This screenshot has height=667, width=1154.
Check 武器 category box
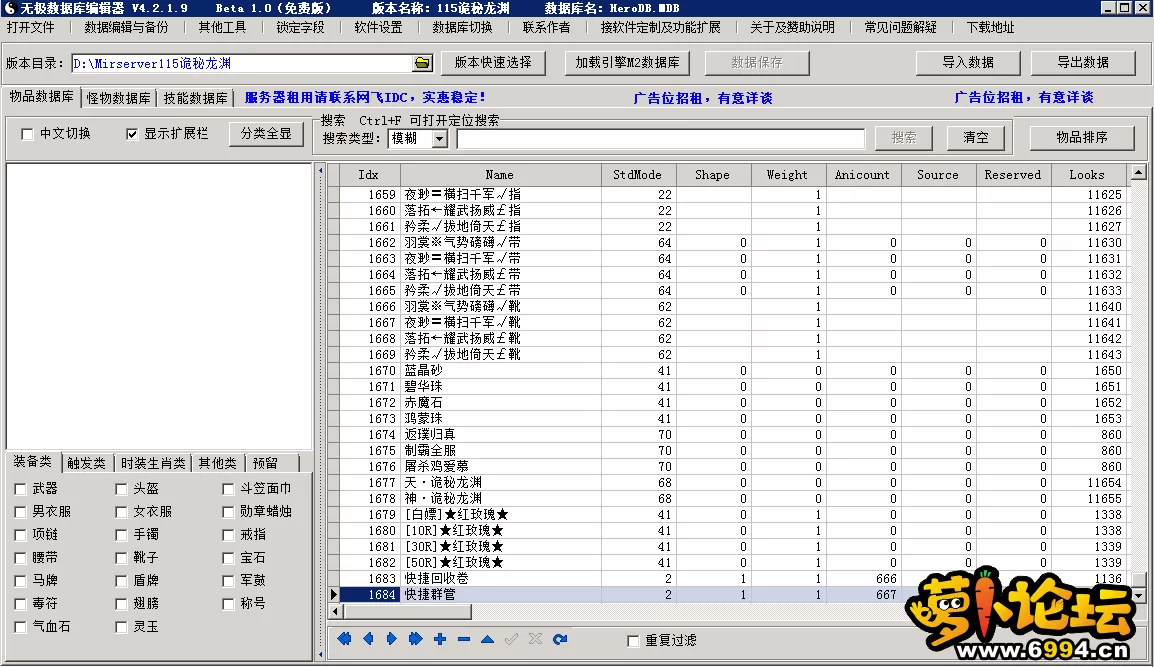click(21, 489)
